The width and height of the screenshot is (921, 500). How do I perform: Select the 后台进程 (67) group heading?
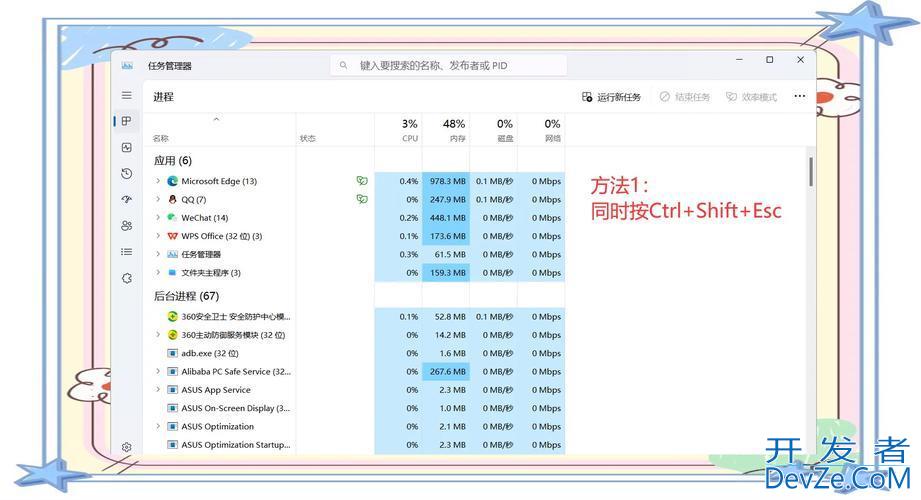tap(186, 296)
